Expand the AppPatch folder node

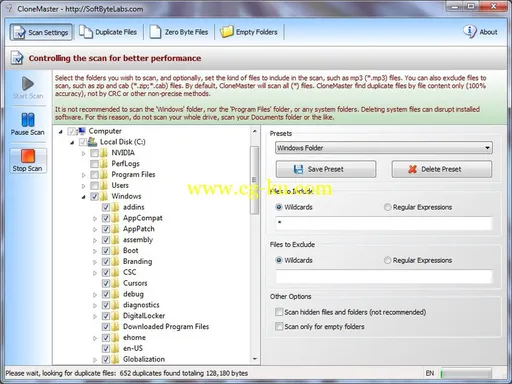point(95,230)
